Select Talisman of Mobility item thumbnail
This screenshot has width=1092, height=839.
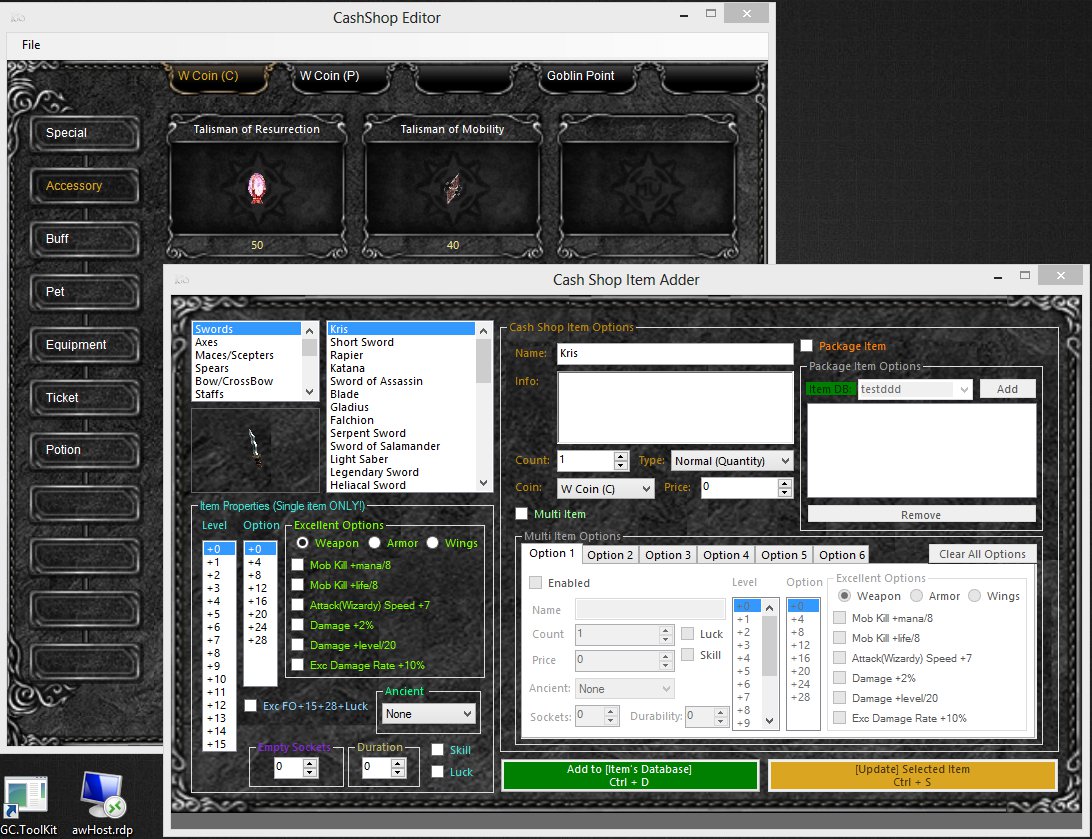point(452,188)
